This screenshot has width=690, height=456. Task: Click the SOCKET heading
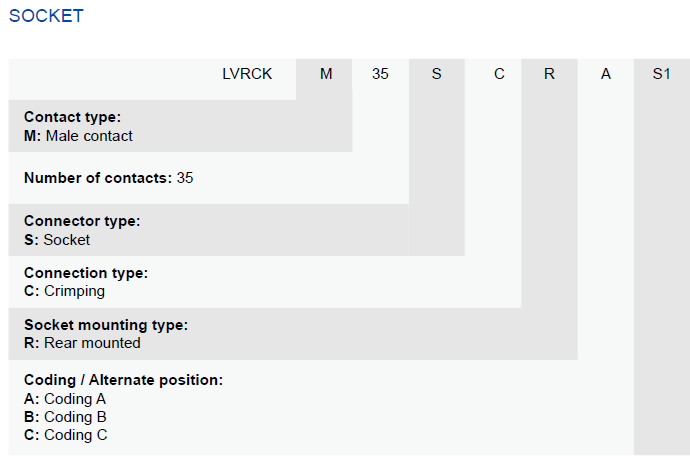(46, 16)
